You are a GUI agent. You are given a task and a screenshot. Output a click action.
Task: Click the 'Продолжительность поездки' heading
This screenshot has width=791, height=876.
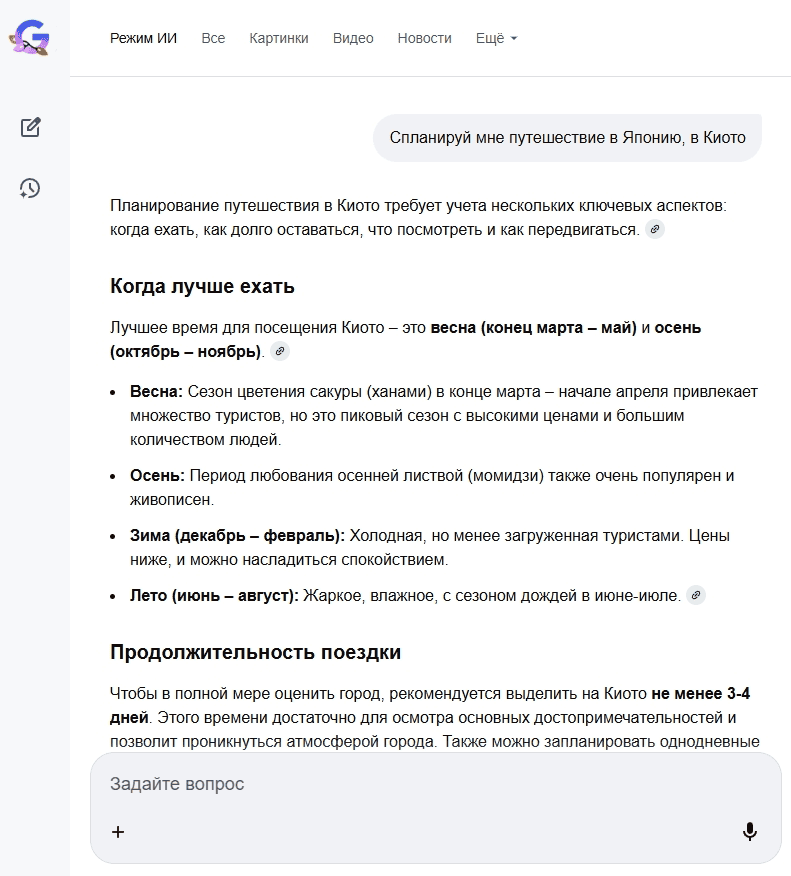pyautogui.click(x=255, y=653)
